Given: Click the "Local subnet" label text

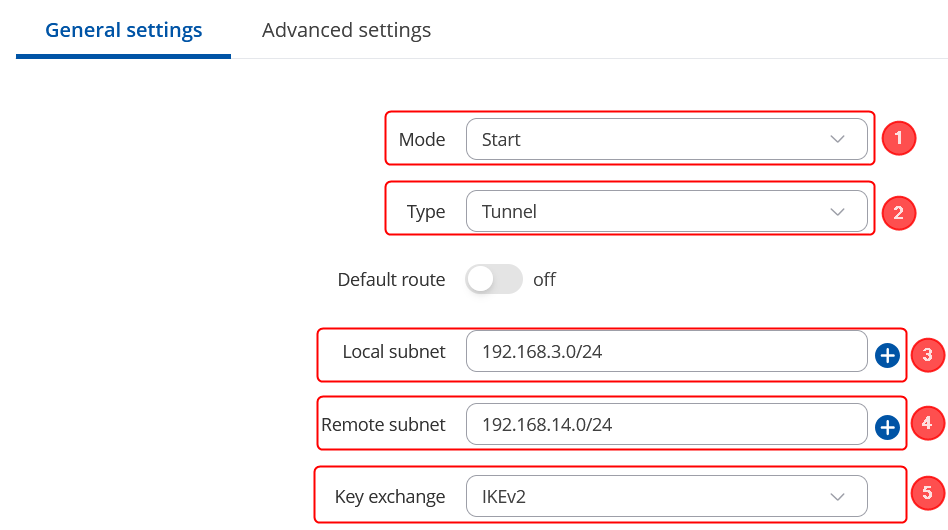Looking at the screenshot, I should (x=394, y=352).
